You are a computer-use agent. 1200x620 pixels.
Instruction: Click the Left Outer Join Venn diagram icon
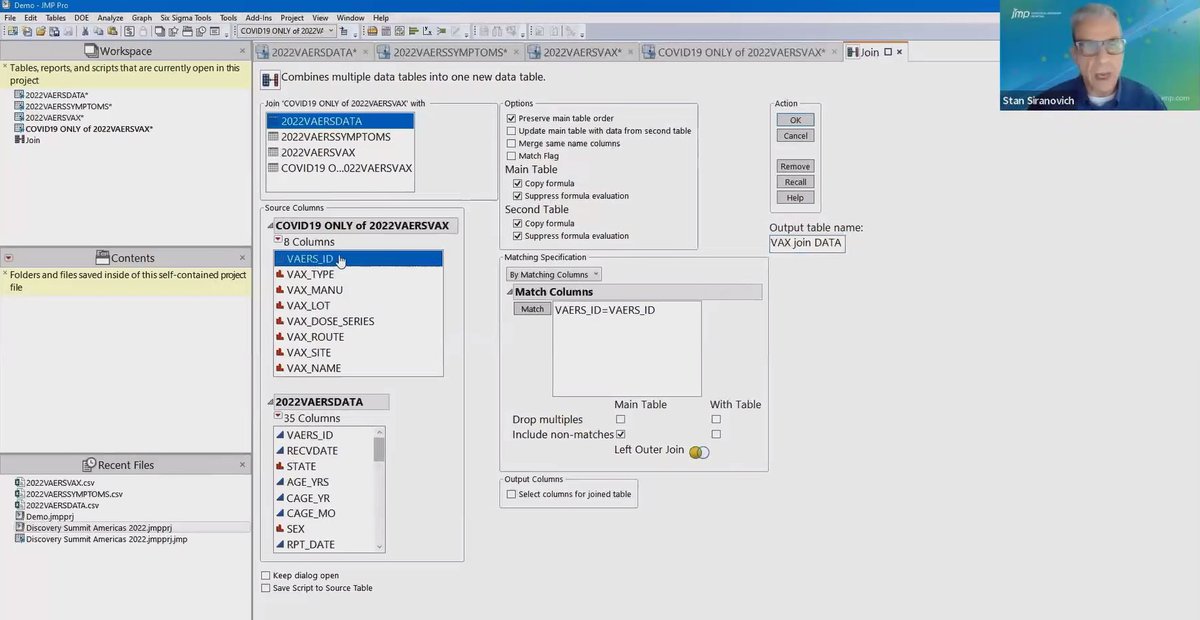699,452
